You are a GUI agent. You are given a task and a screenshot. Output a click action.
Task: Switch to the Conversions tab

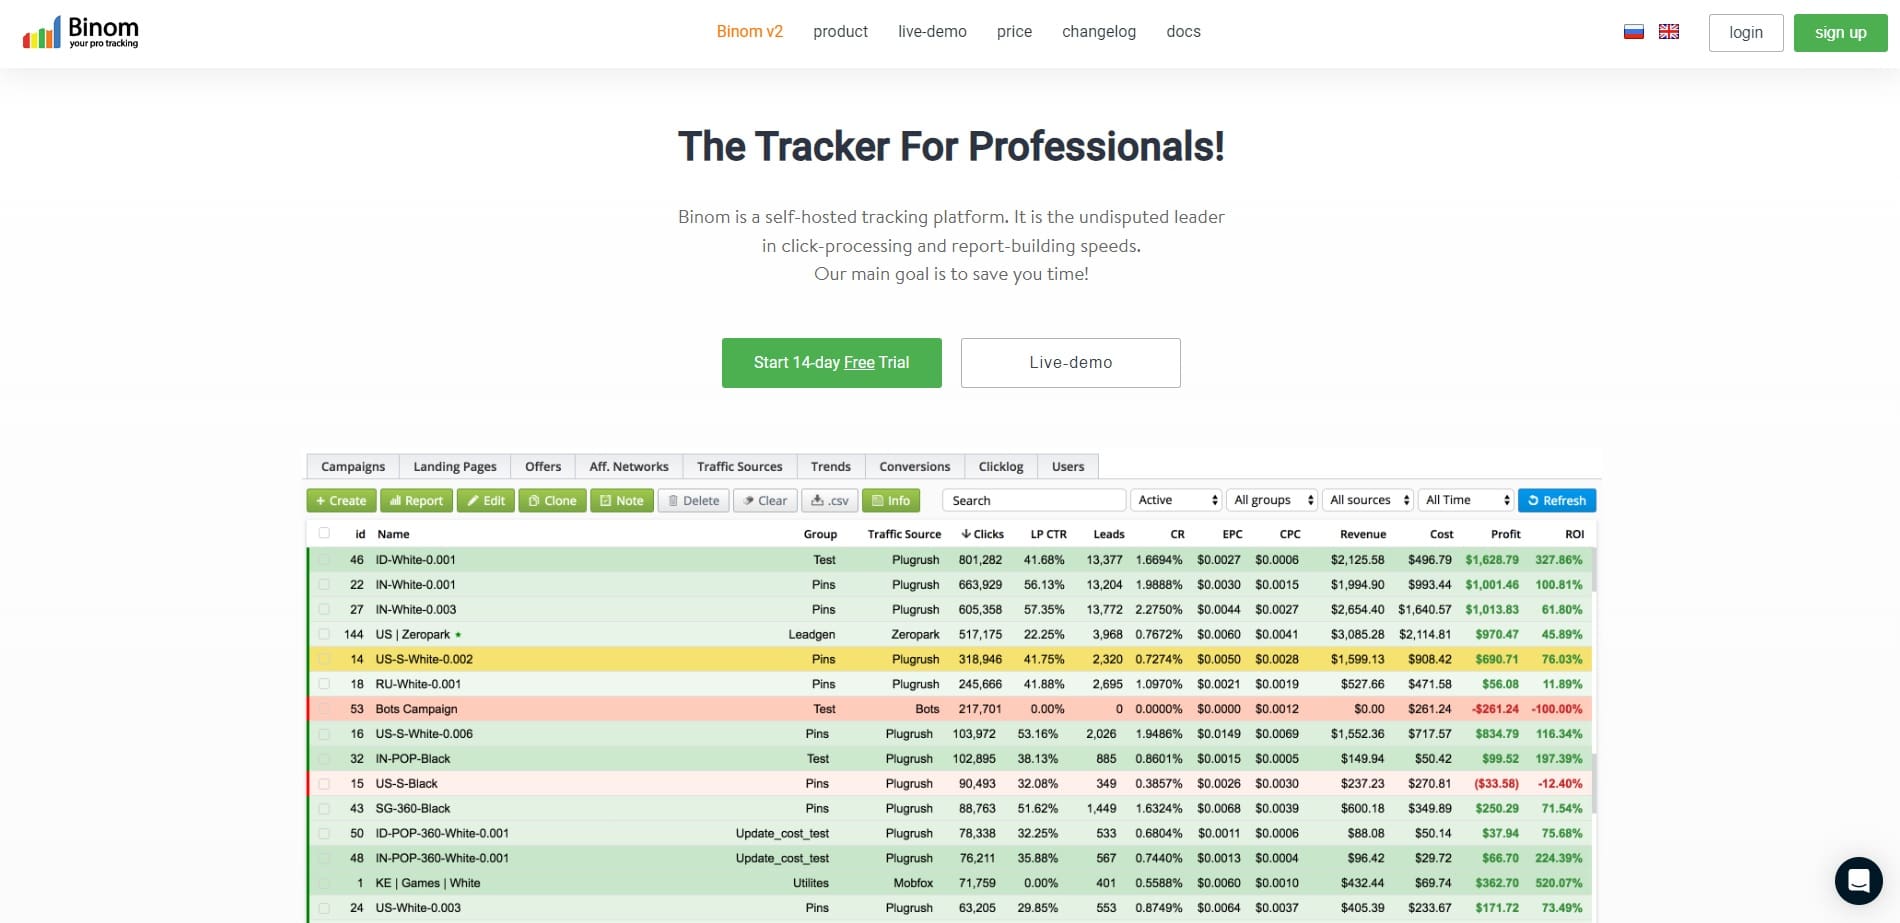(913, 466)
